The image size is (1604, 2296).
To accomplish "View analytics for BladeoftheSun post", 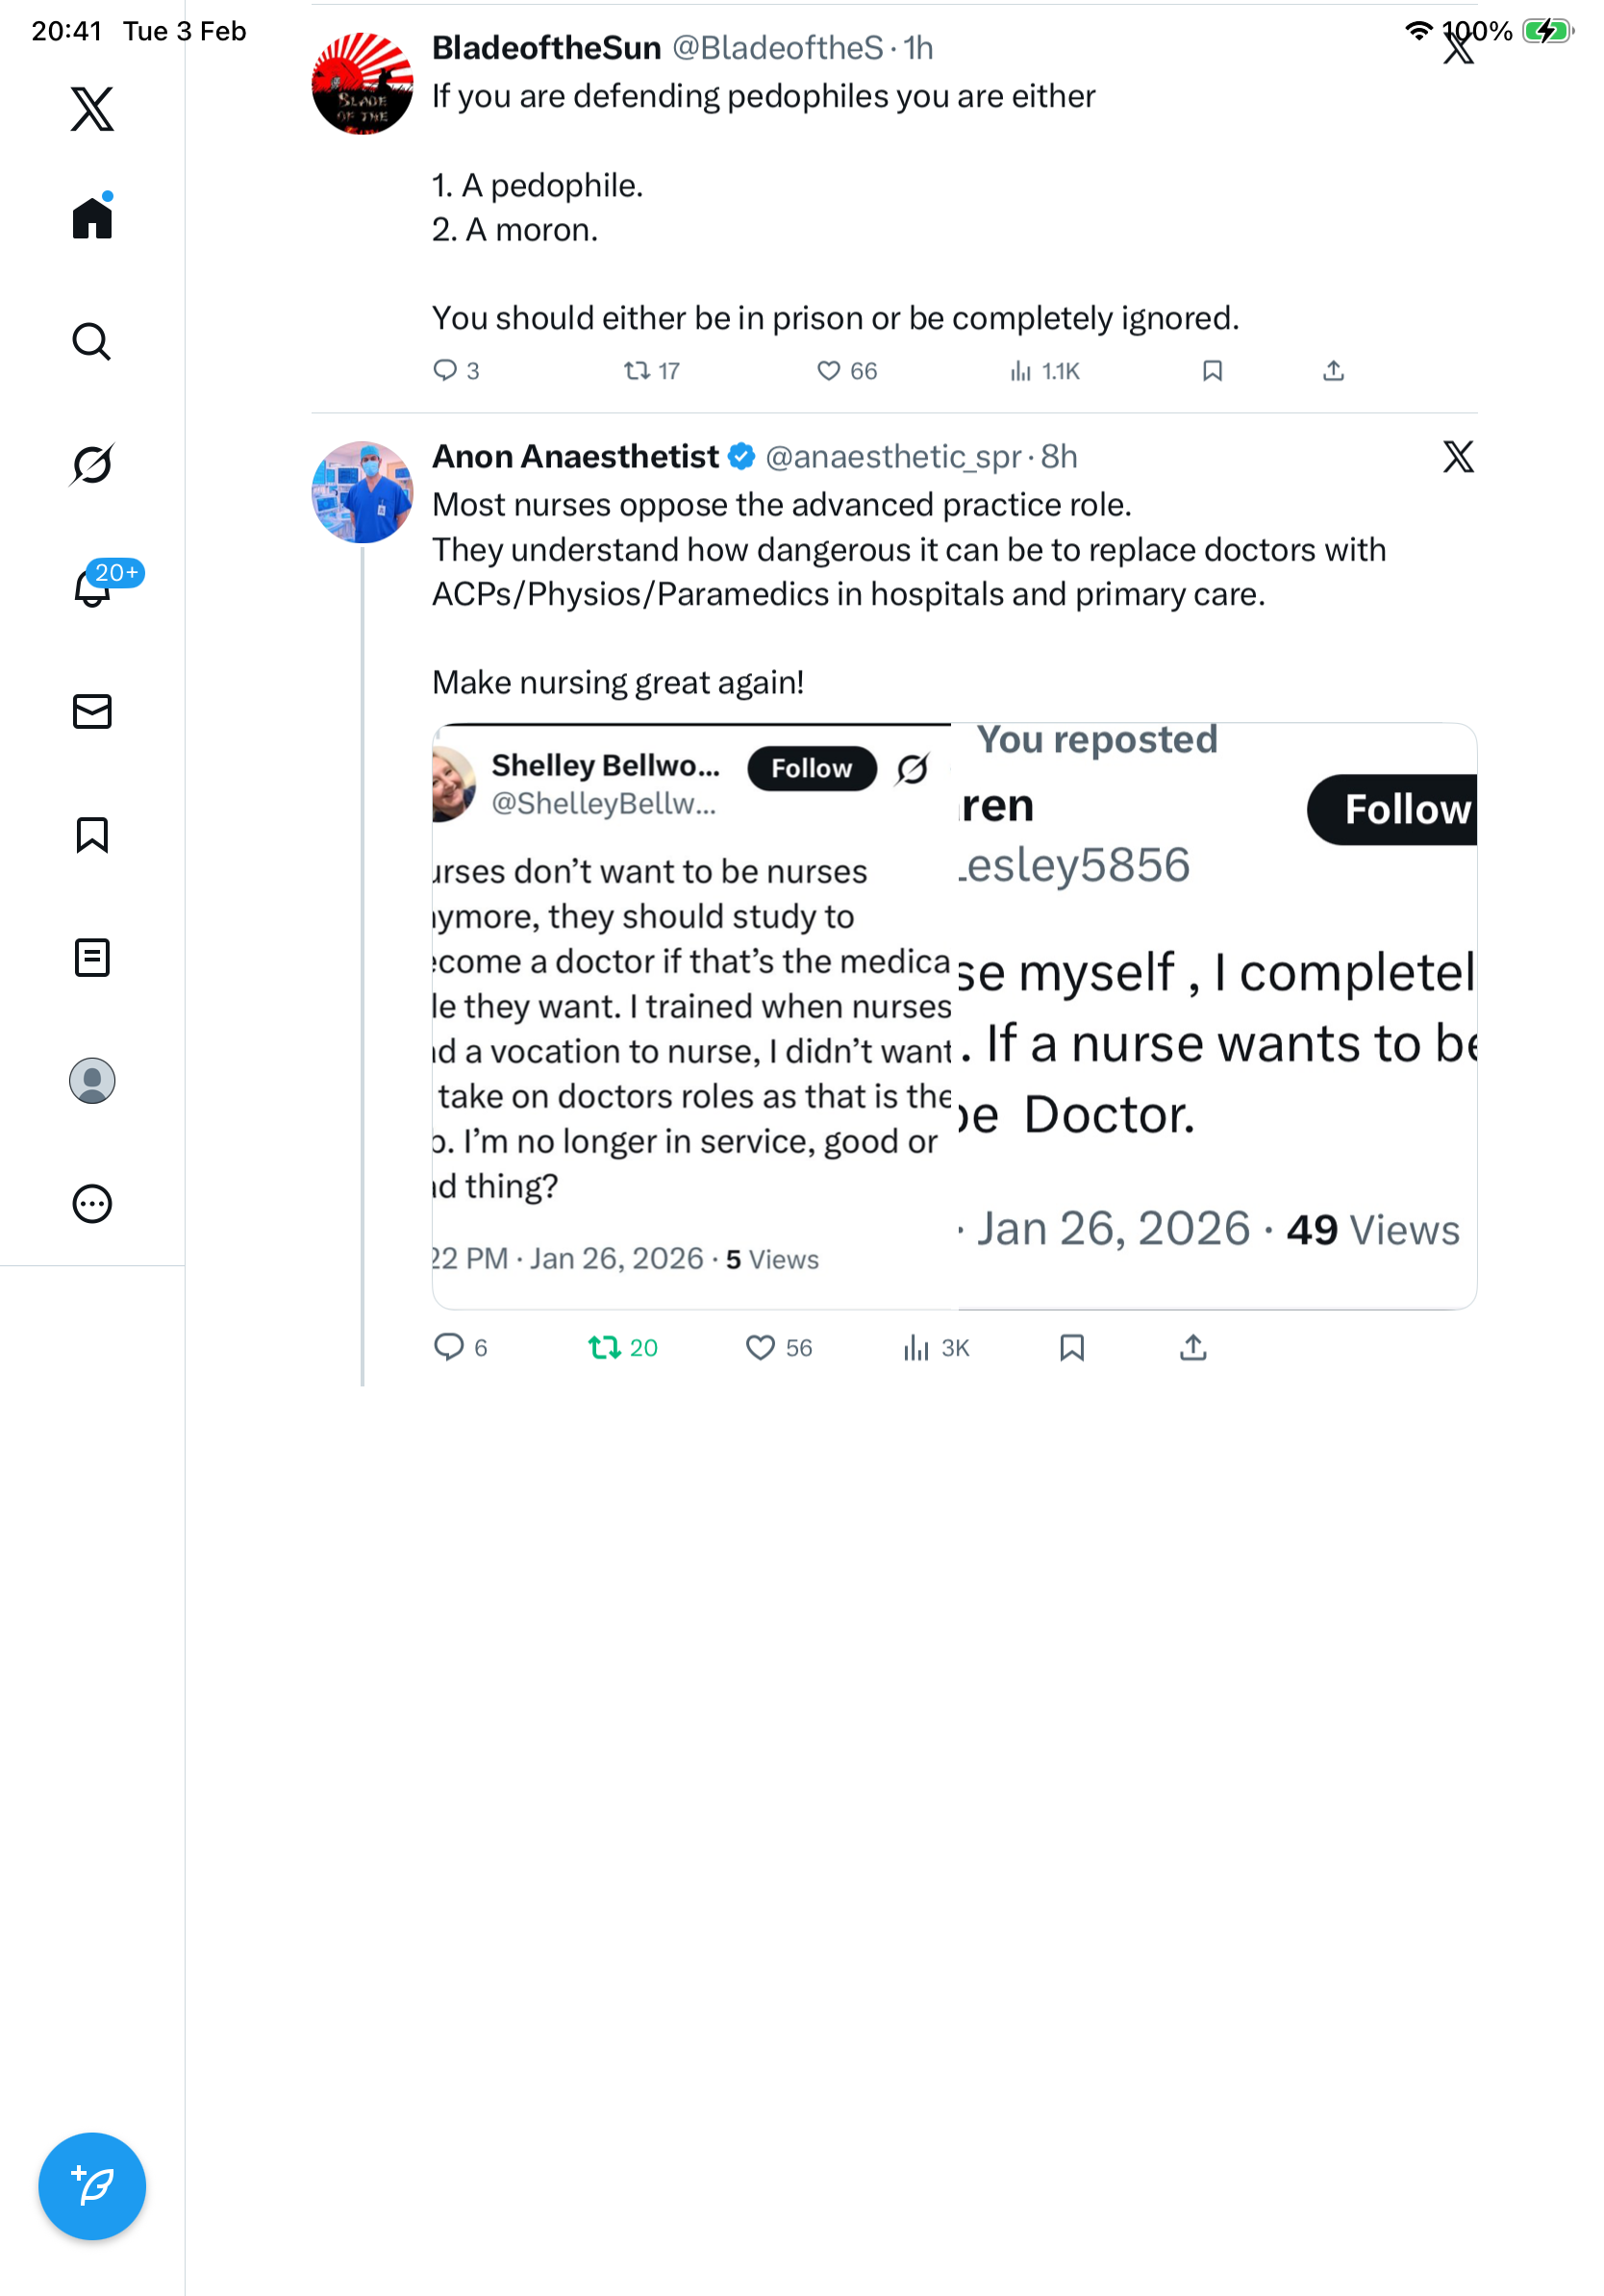I will 1020,371.
